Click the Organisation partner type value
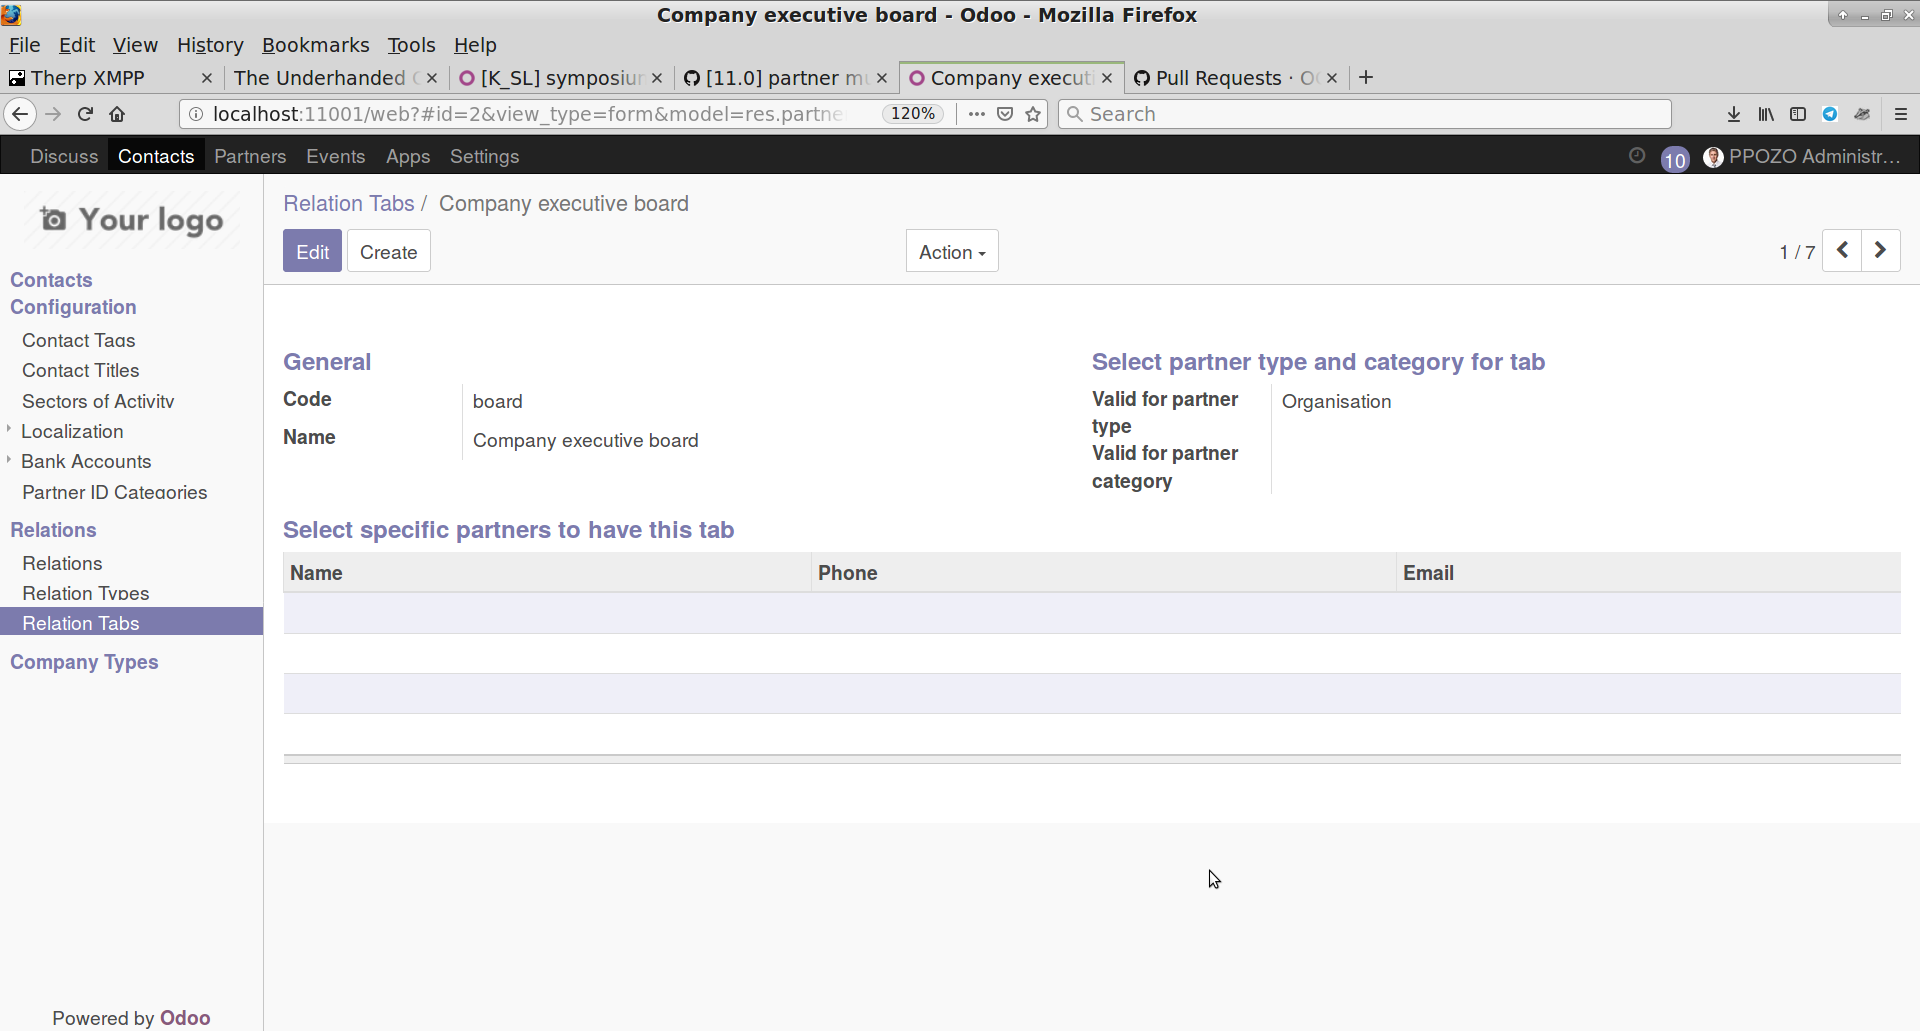Screen dimensions: 1920x1031 [x=1336, y=401]
